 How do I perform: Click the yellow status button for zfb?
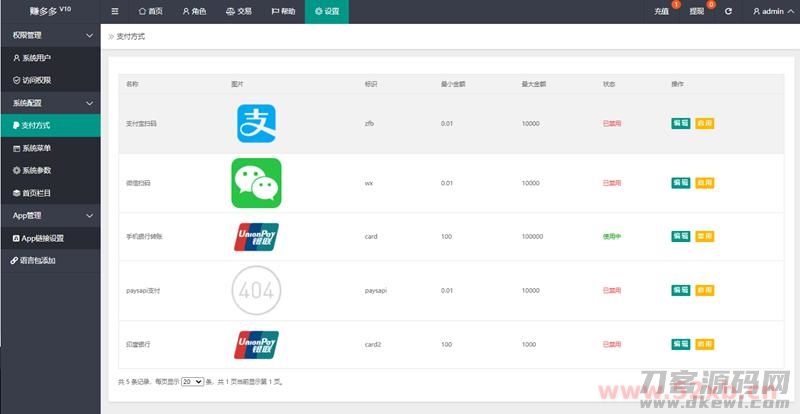tap(705, 123)
